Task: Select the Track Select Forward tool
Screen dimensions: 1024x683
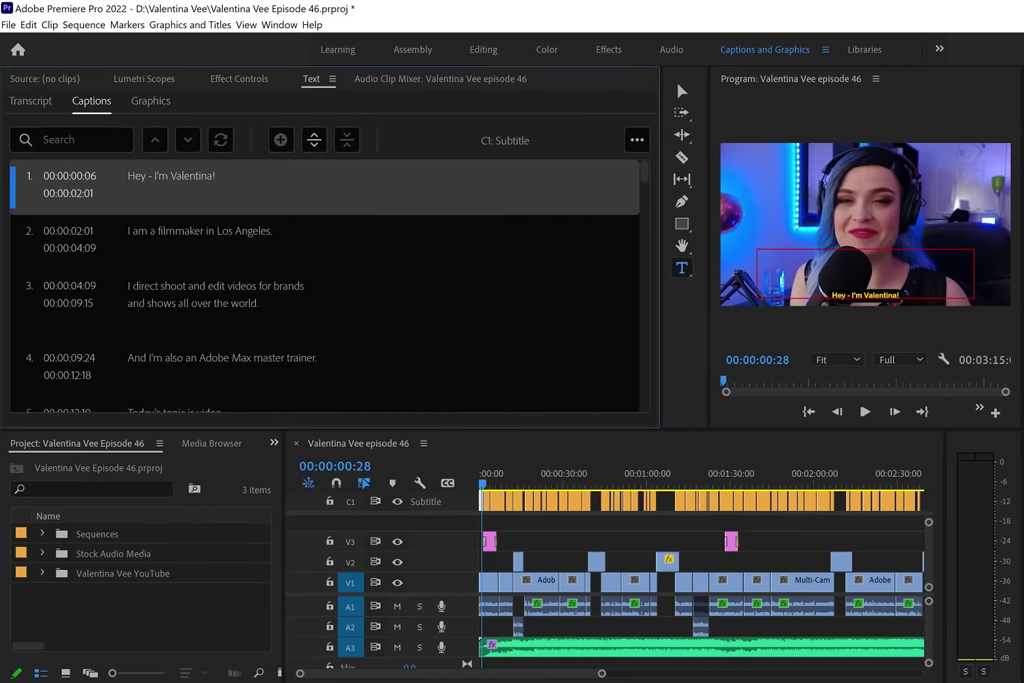Action: 682,113
